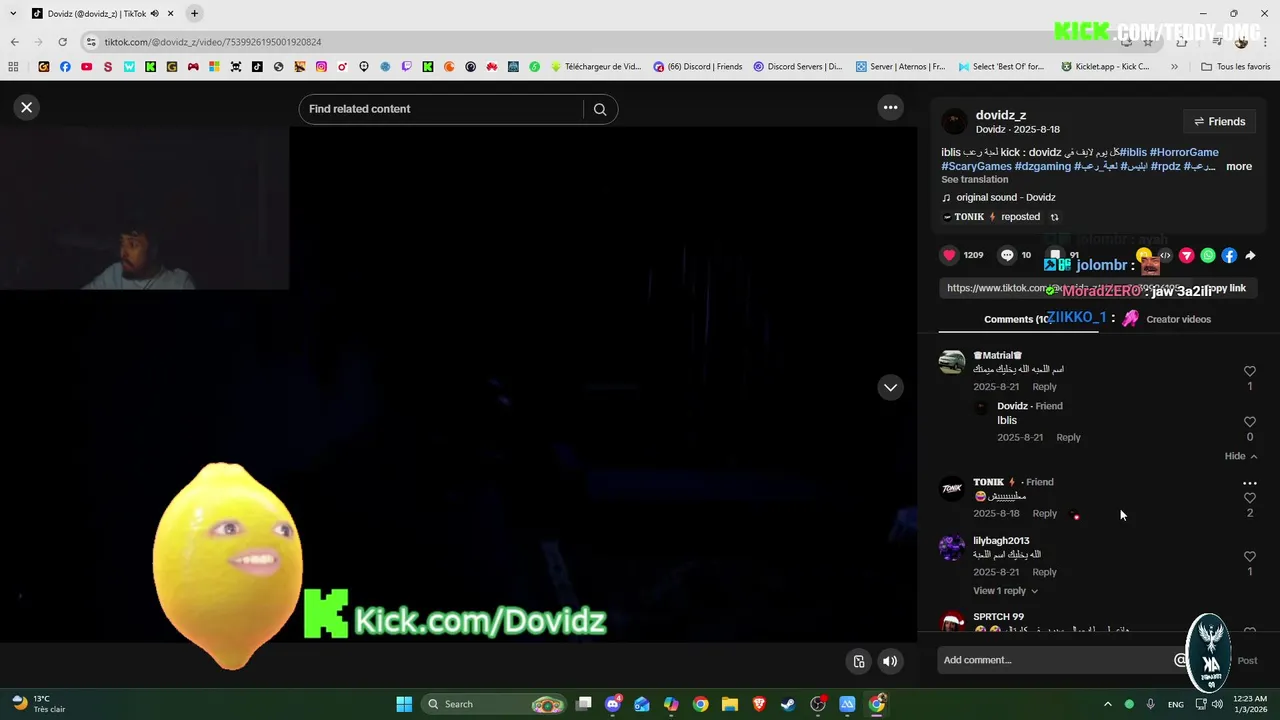Open the #ScaryGames hashtag
1280x720 pixels.
[x=976, y=166]
